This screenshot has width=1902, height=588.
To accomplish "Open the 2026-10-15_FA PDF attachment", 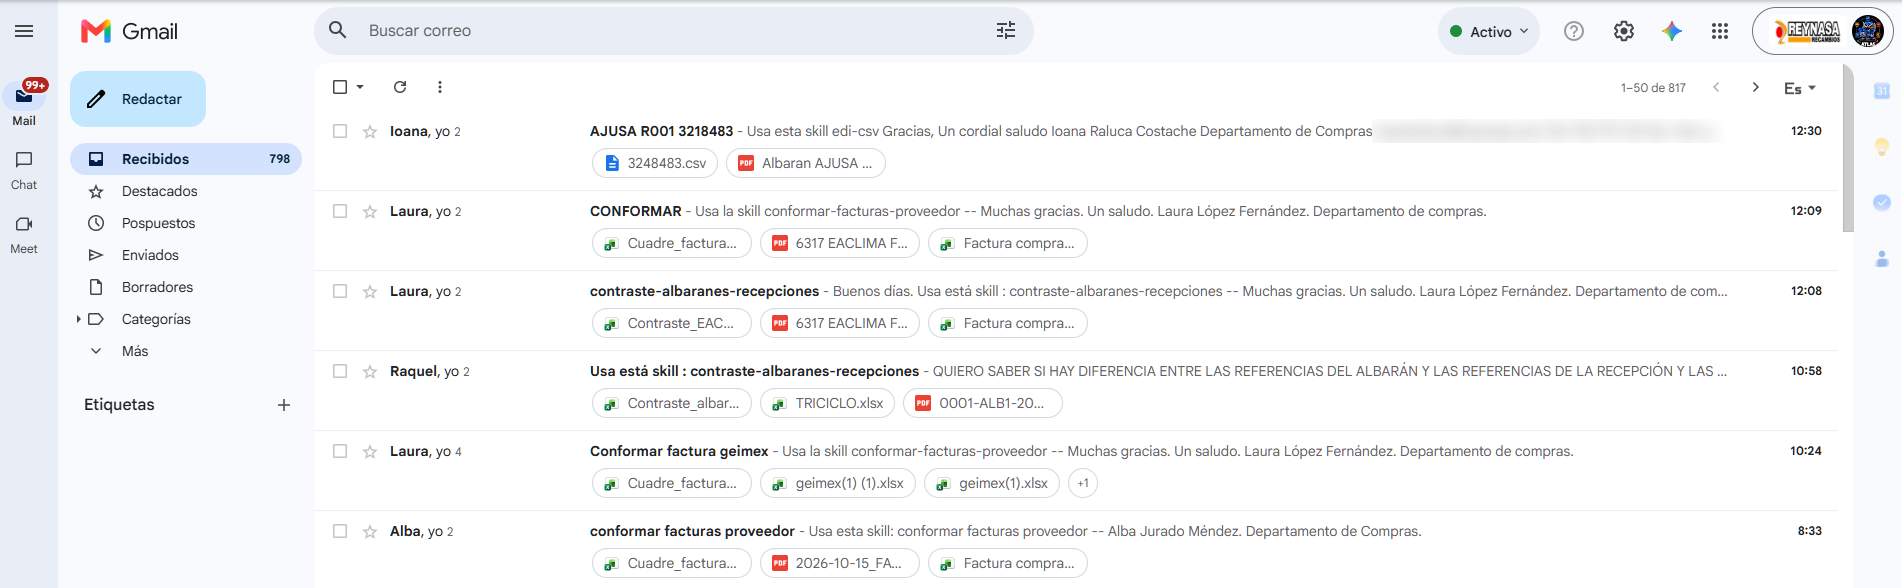I will pyautogui.click(x=840, y=563).
